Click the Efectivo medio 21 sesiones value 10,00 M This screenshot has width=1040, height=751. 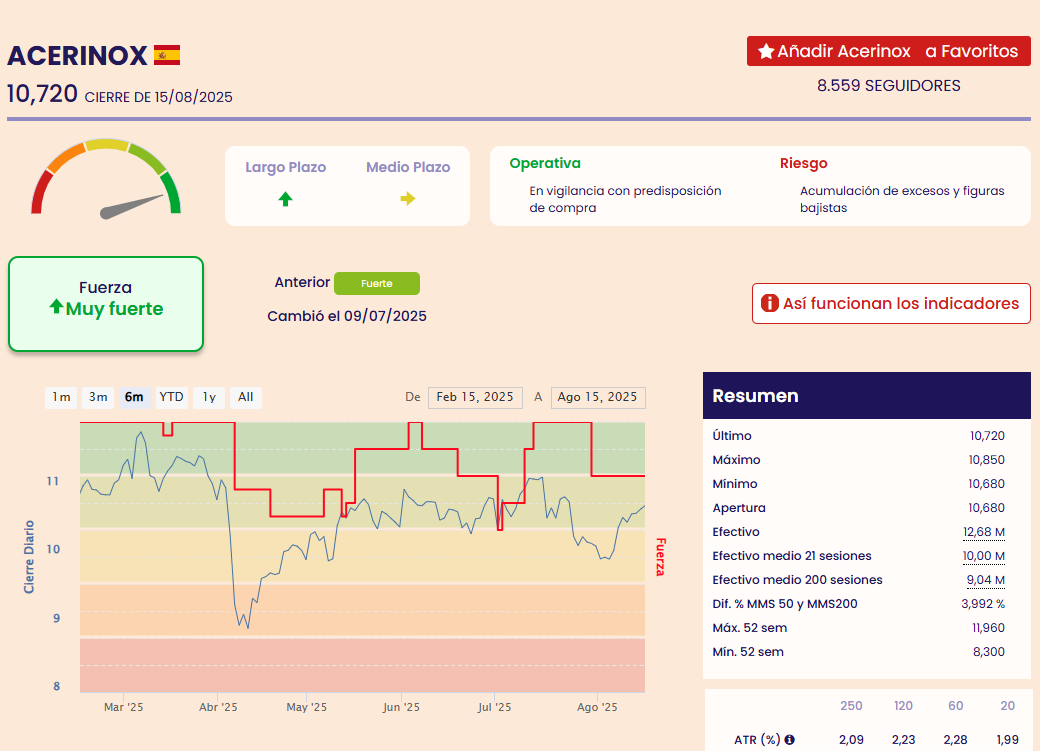click(x=984, y=556)
